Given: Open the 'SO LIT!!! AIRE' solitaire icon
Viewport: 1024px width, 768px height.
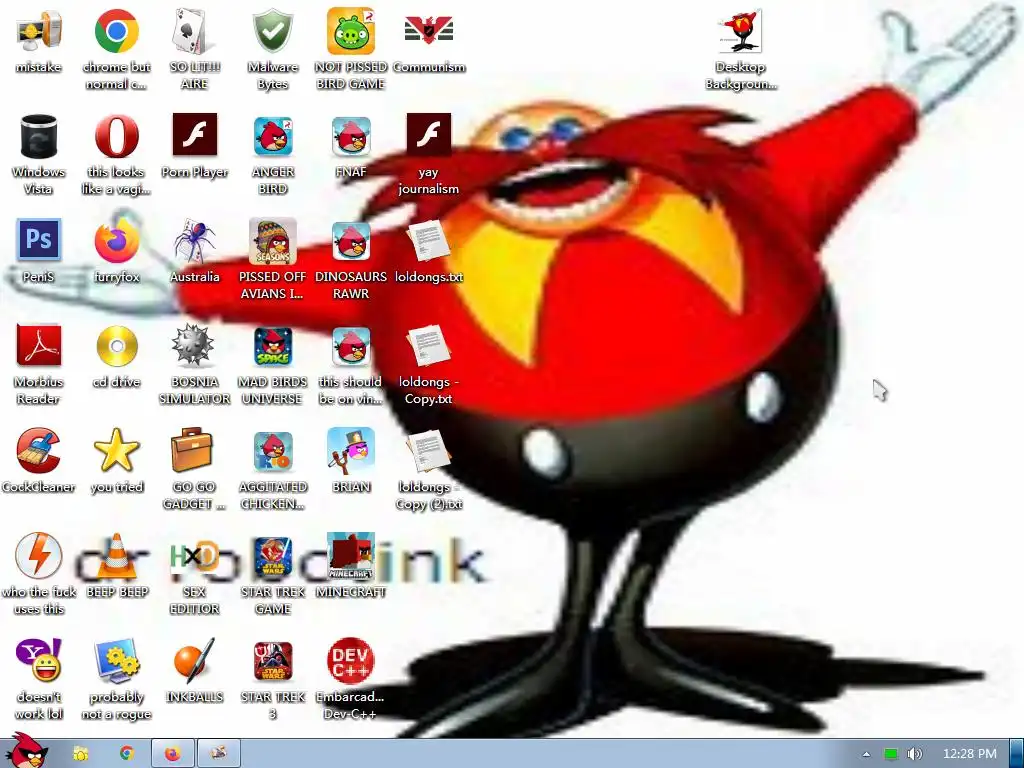Looking at the screenshot, I should tap(194, 31).
